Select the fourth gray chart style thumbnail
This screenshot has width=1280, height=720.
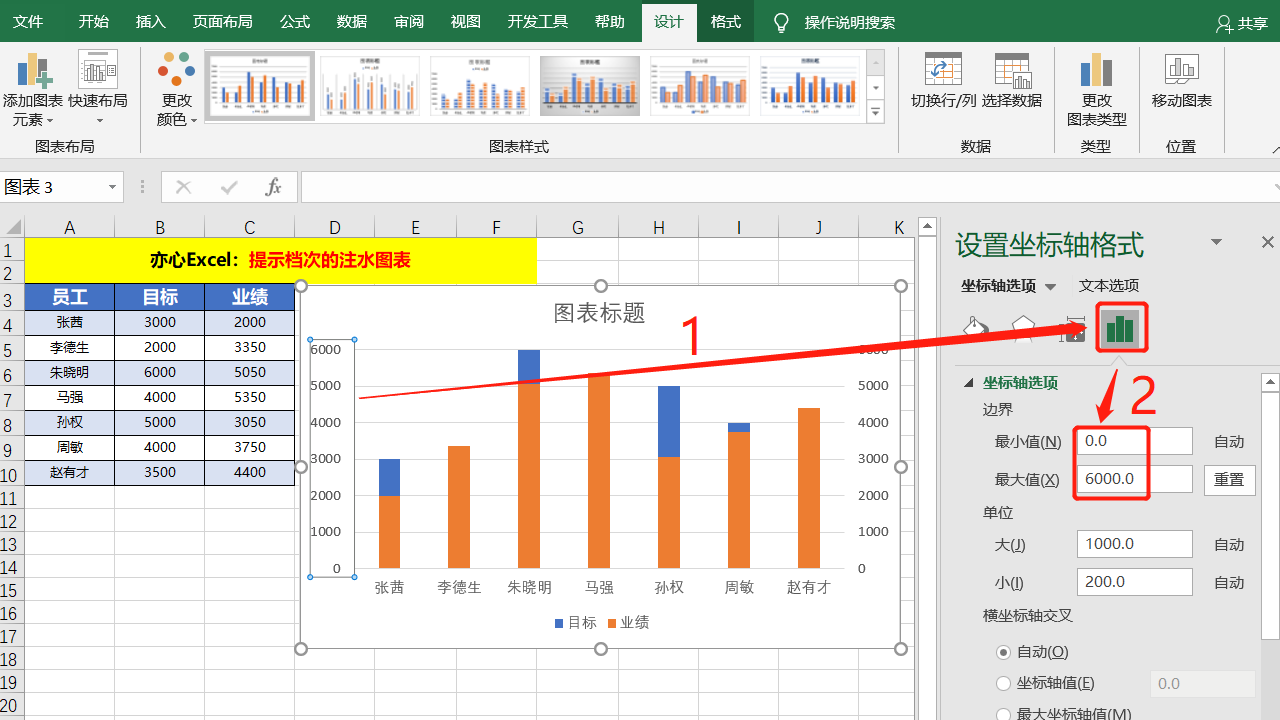click(x=590, y=87)
